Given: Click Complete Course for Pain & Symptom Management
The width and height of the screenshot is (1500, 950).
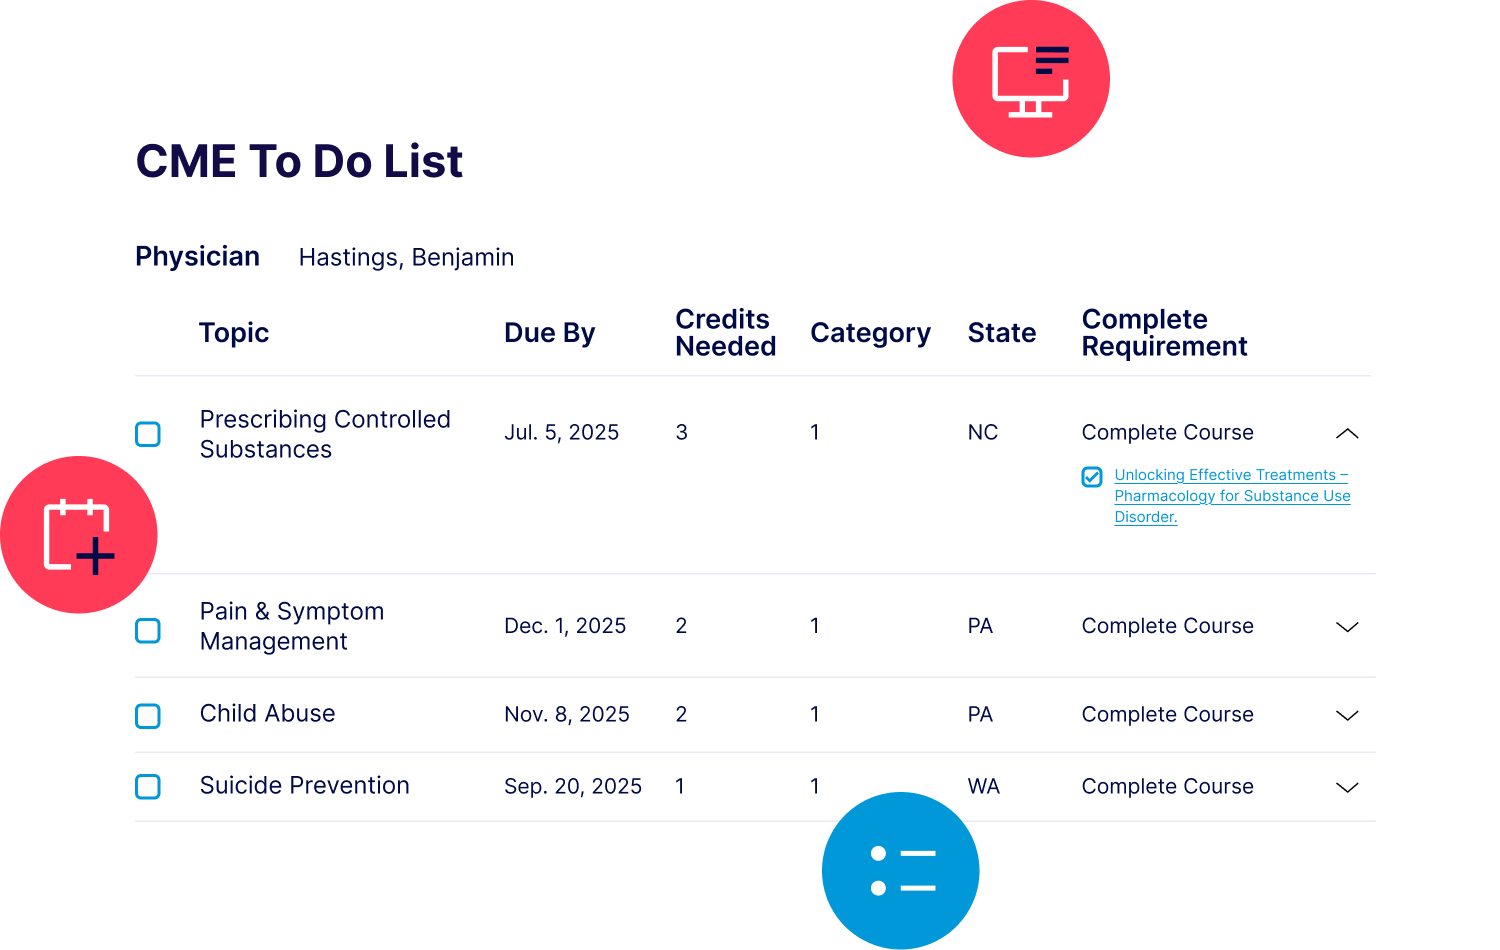Looking at the screenshot, I should coord(1167,626).
